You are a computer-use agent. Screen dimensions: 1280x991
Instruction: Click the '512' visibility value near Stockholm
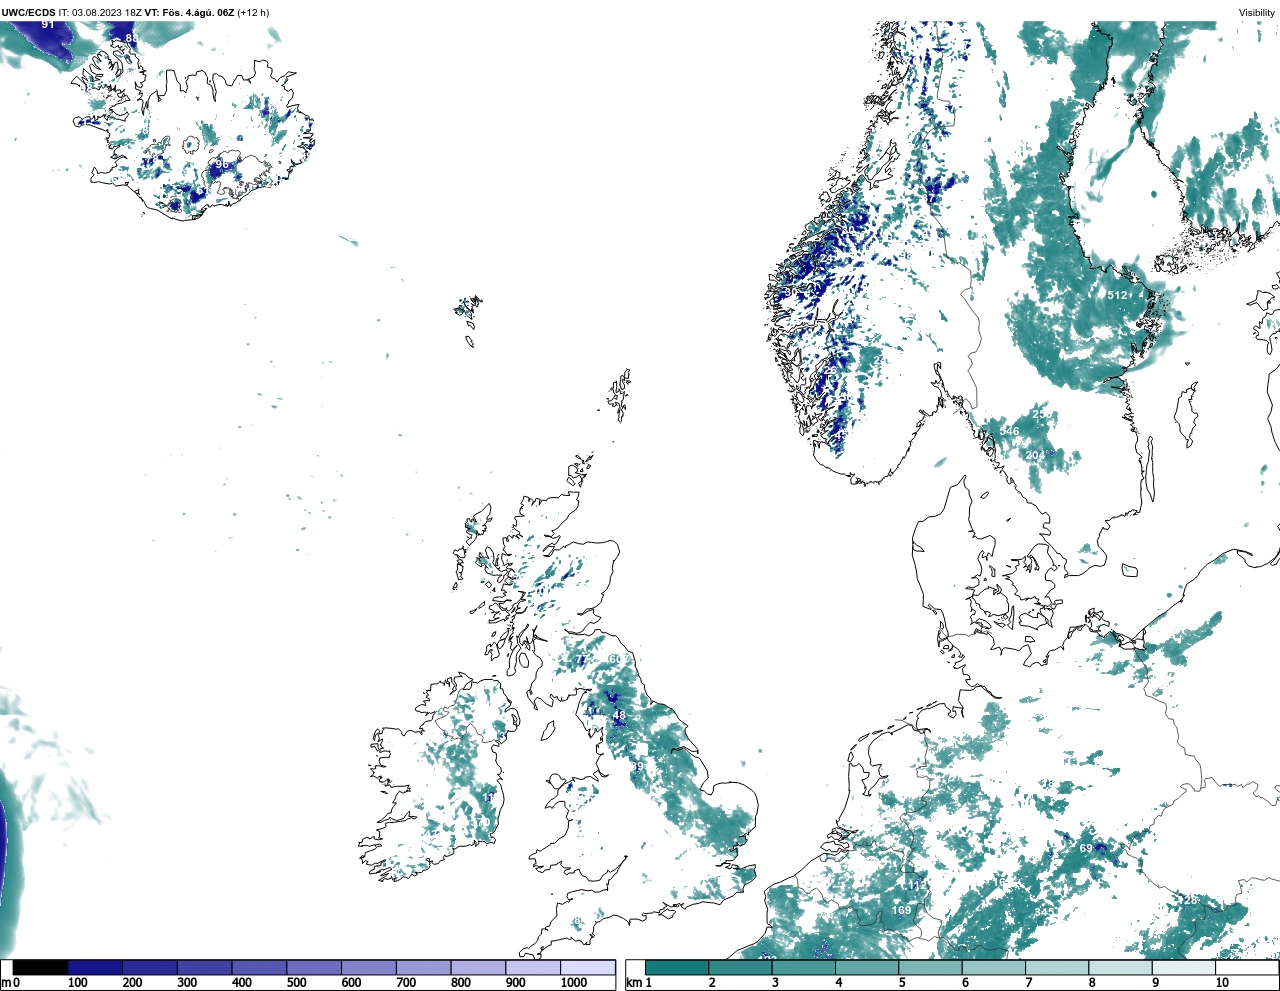[1117, 295]
